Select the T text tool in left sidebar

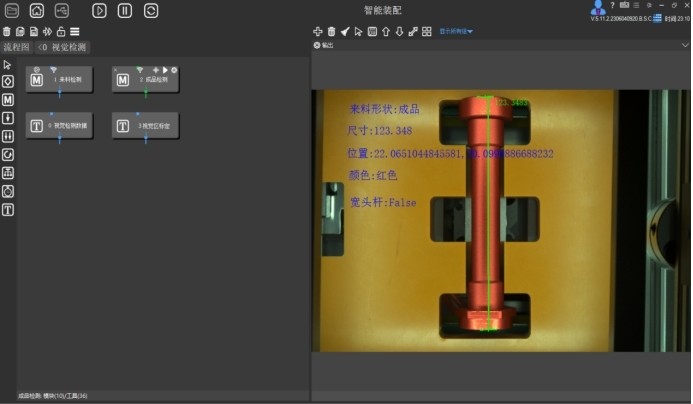pyautogui.click(x=8, y=210)
